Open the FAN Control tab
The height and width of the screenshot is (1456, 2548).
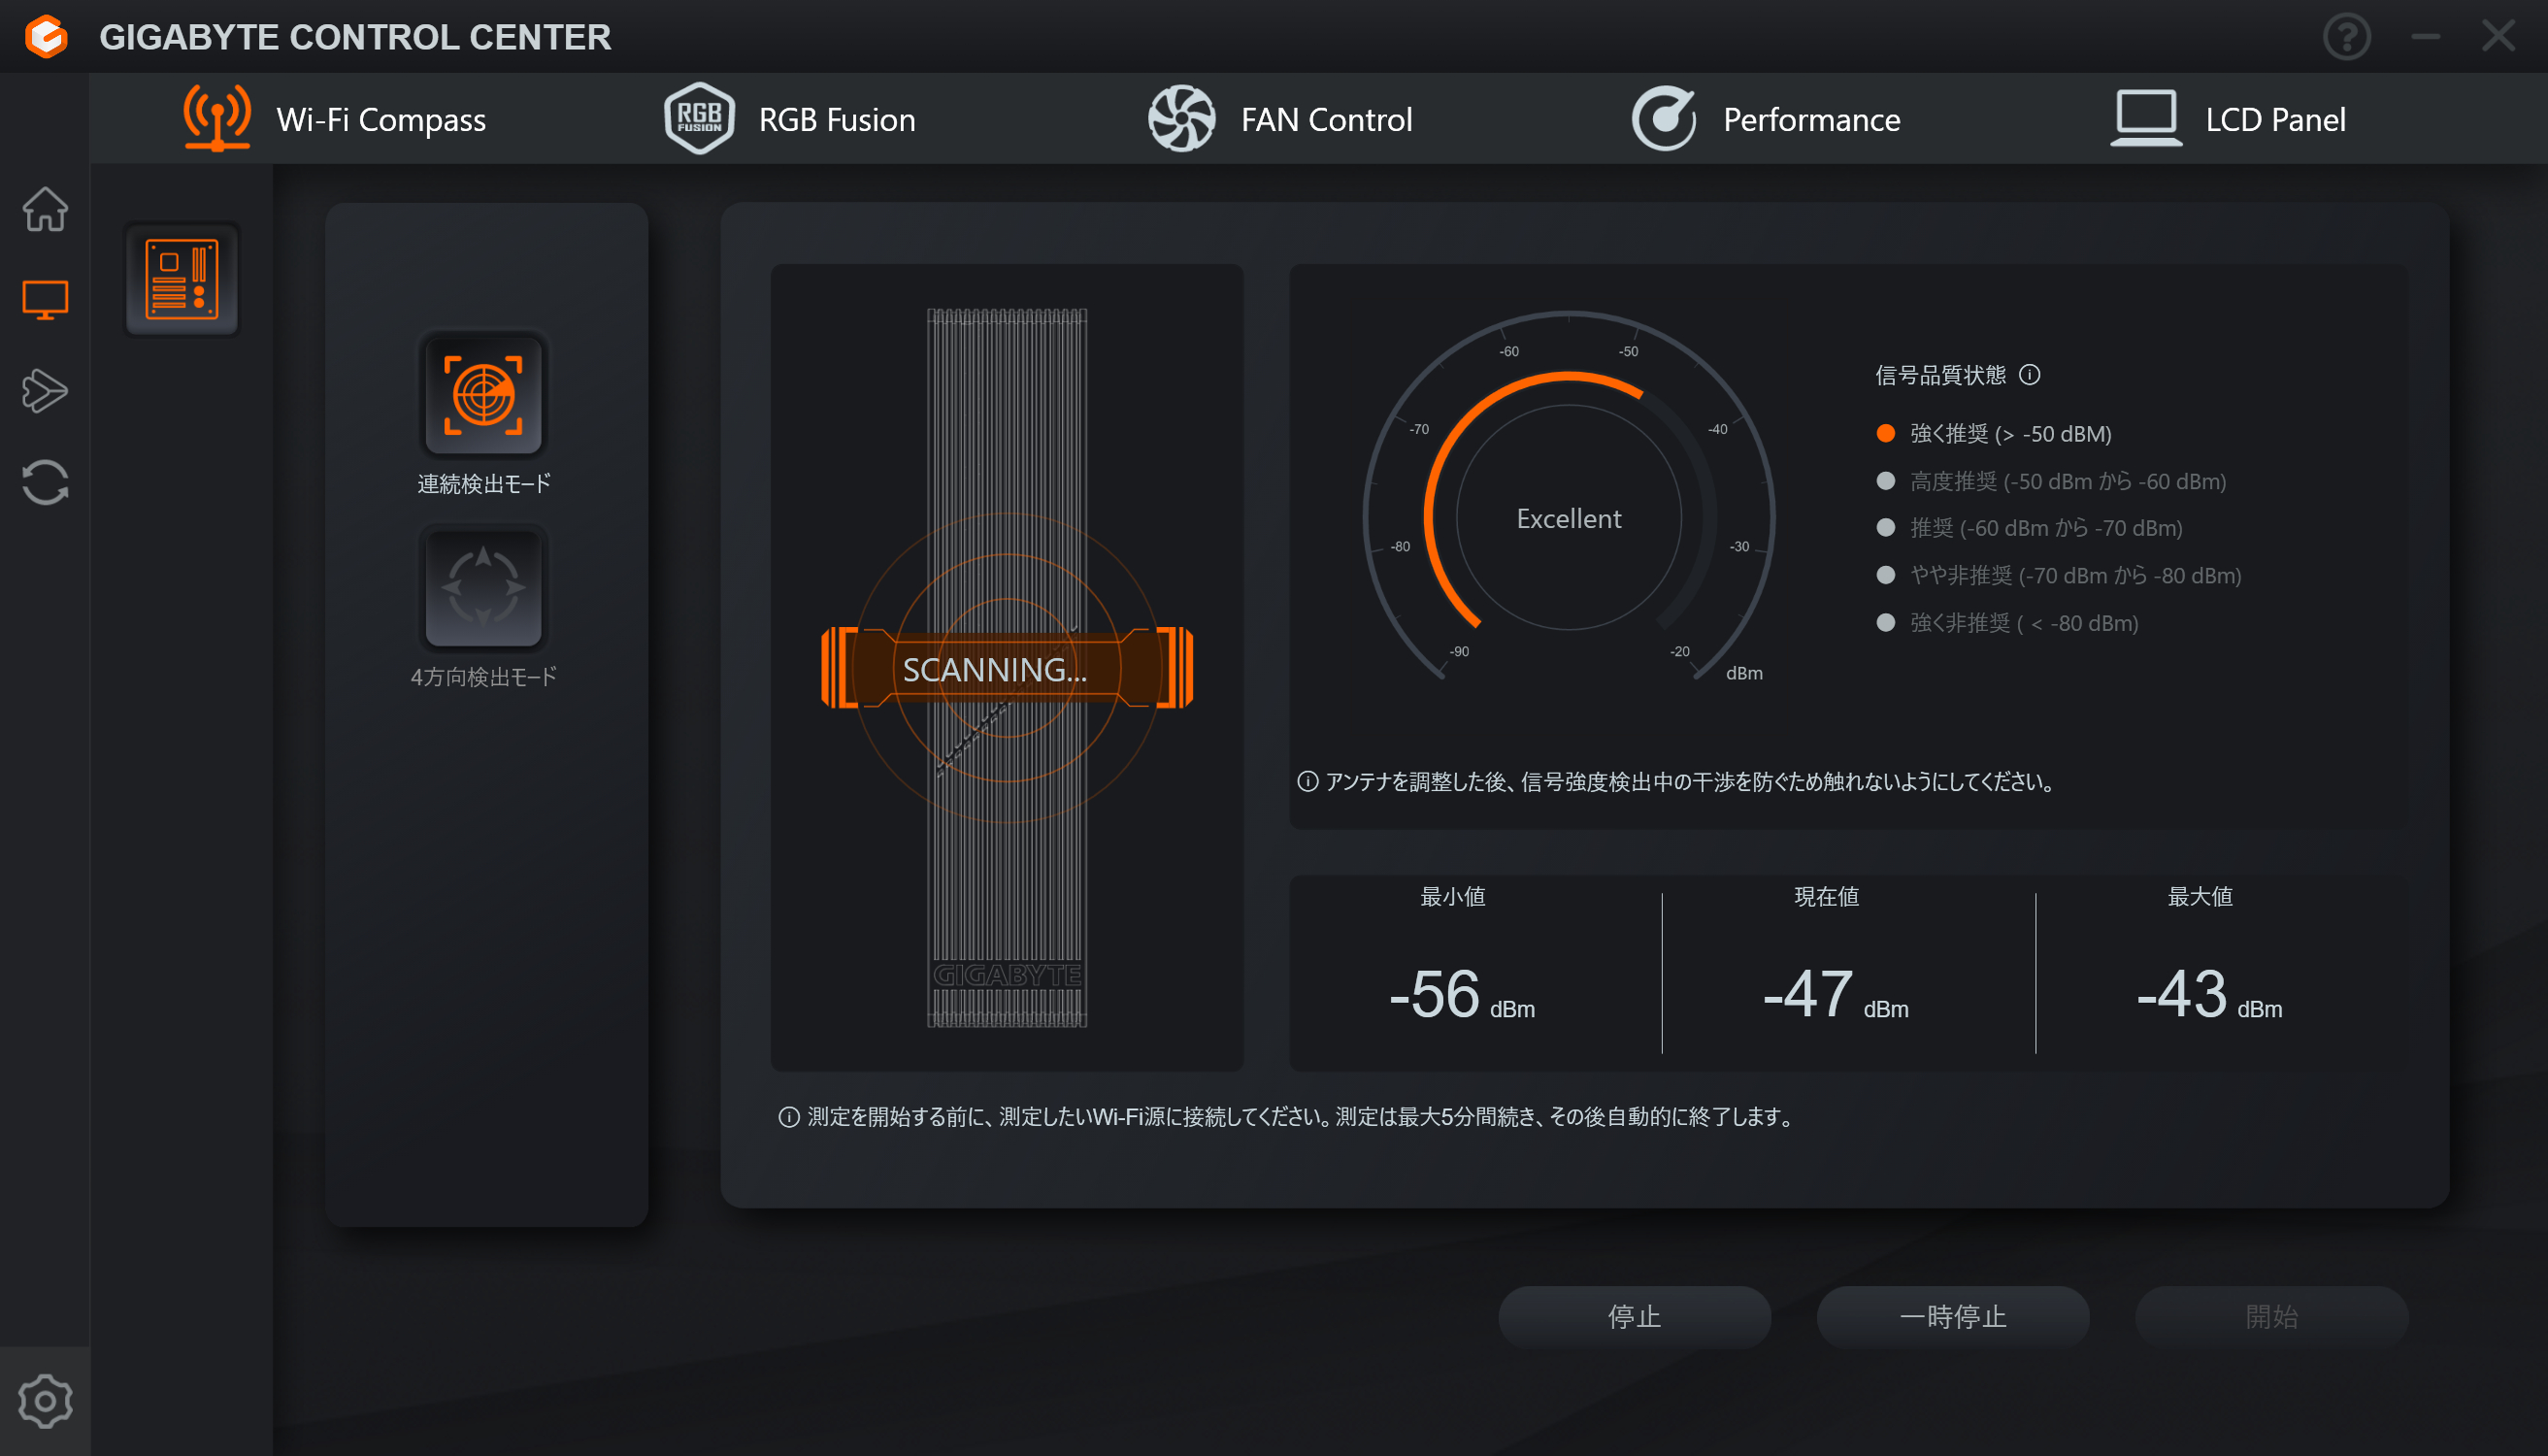[x=1280, y=119]
